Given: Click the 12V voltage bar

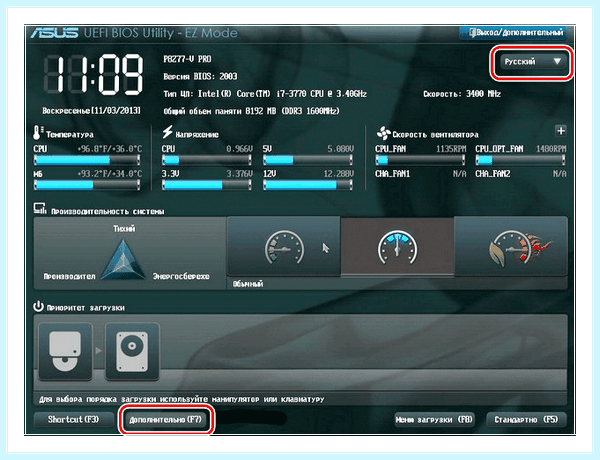Looking at the screenshot, I should (308, 185).
